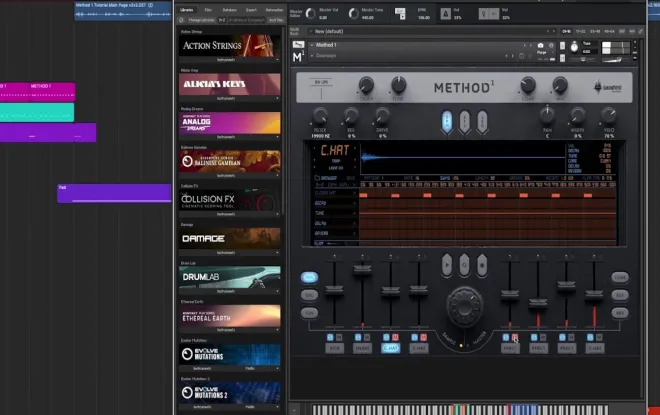Unmute the fourth channel next to C.HAT

pos(423,337)
